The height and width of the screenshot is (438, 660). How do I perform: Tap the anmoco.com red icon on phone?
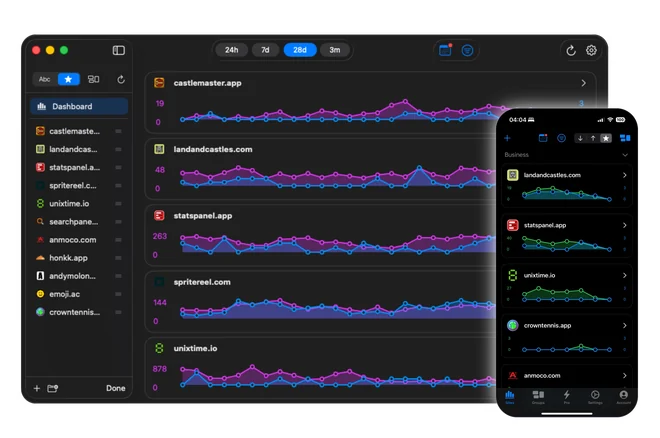pyautogui.click(x=512, y=375)
